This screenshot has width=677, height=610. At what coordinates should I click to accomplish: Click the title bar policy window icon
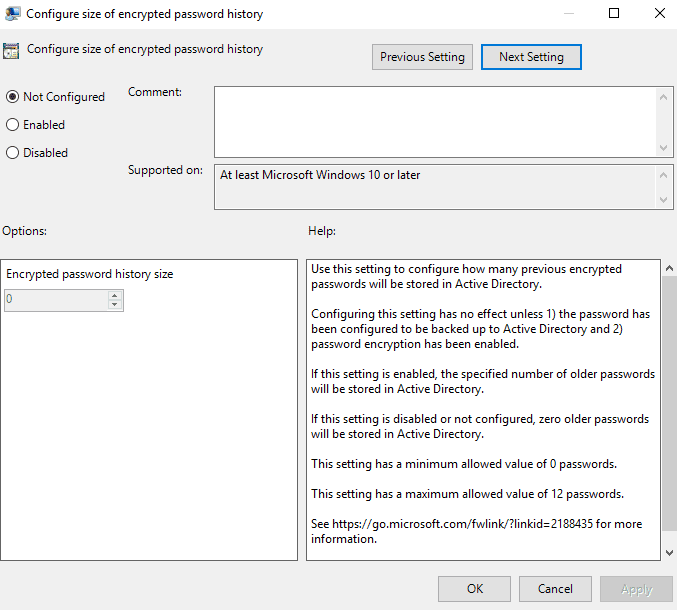point(13,13)
